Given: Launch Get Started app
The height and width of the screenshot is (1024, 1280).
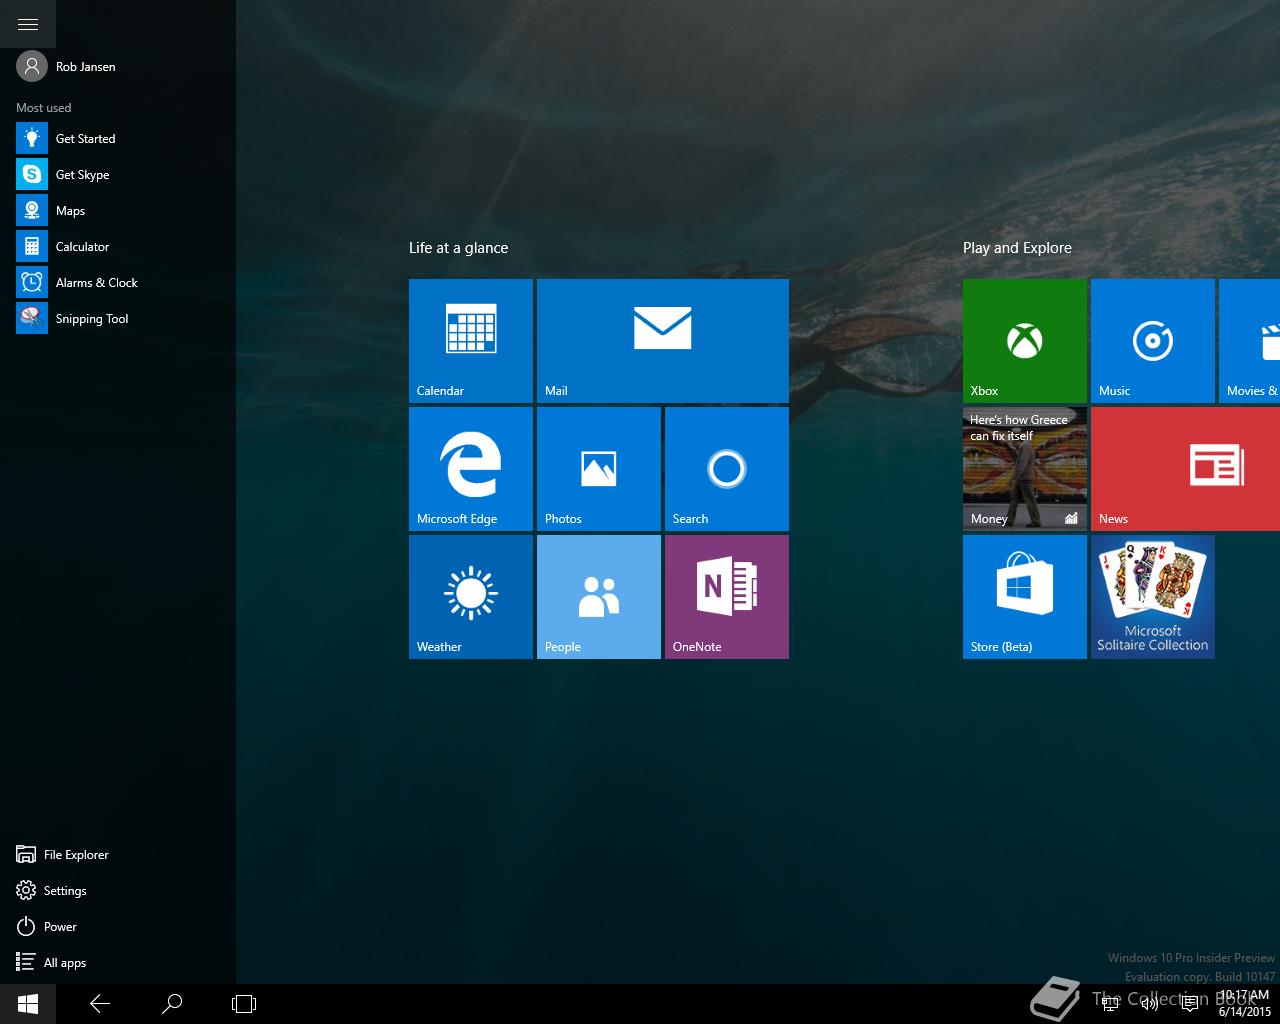Looking at the screenshot, I should tap(118, 138).
